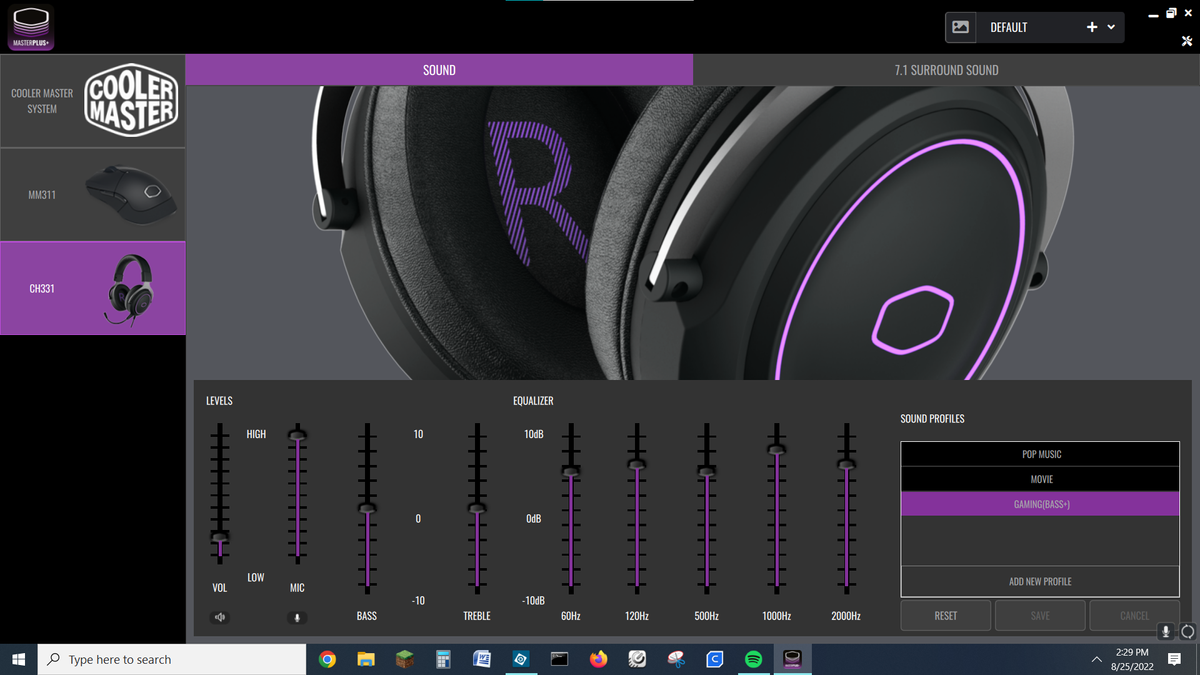Select the MM311 mouse device
Viewport: 1200px width, 675px height.
click(x=93, y=194)
